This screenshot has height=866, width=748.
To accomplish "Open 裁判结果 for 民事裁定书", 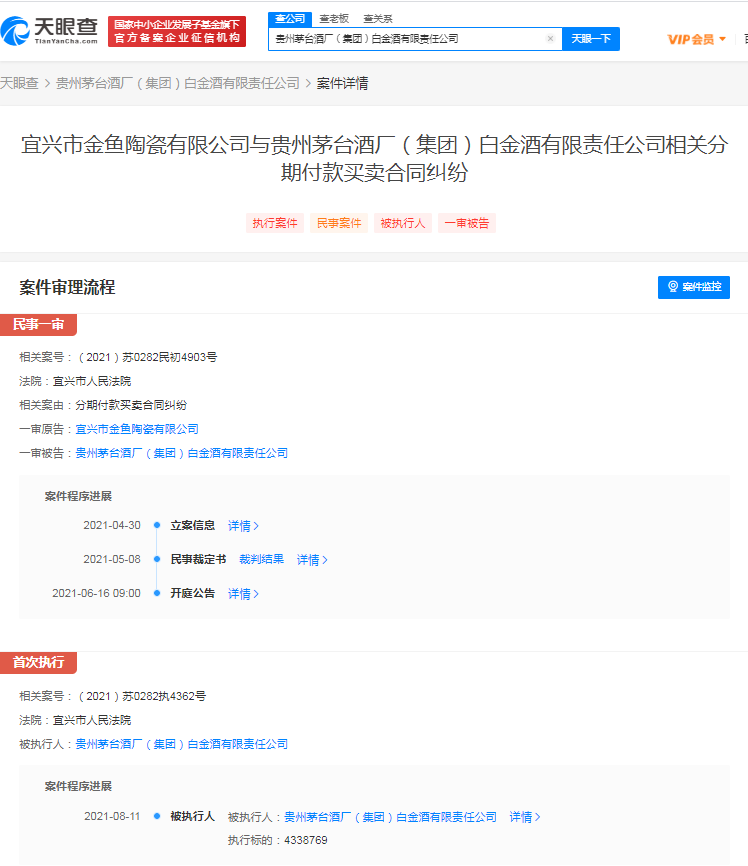I will 261,559.
